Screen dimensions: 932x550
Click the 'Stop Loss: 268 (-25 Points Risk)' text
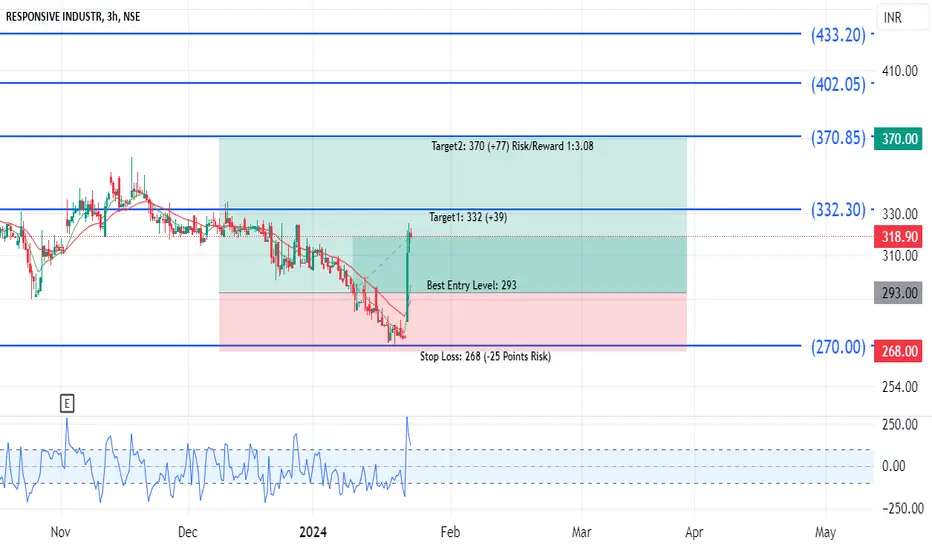[x=485, y=356]
